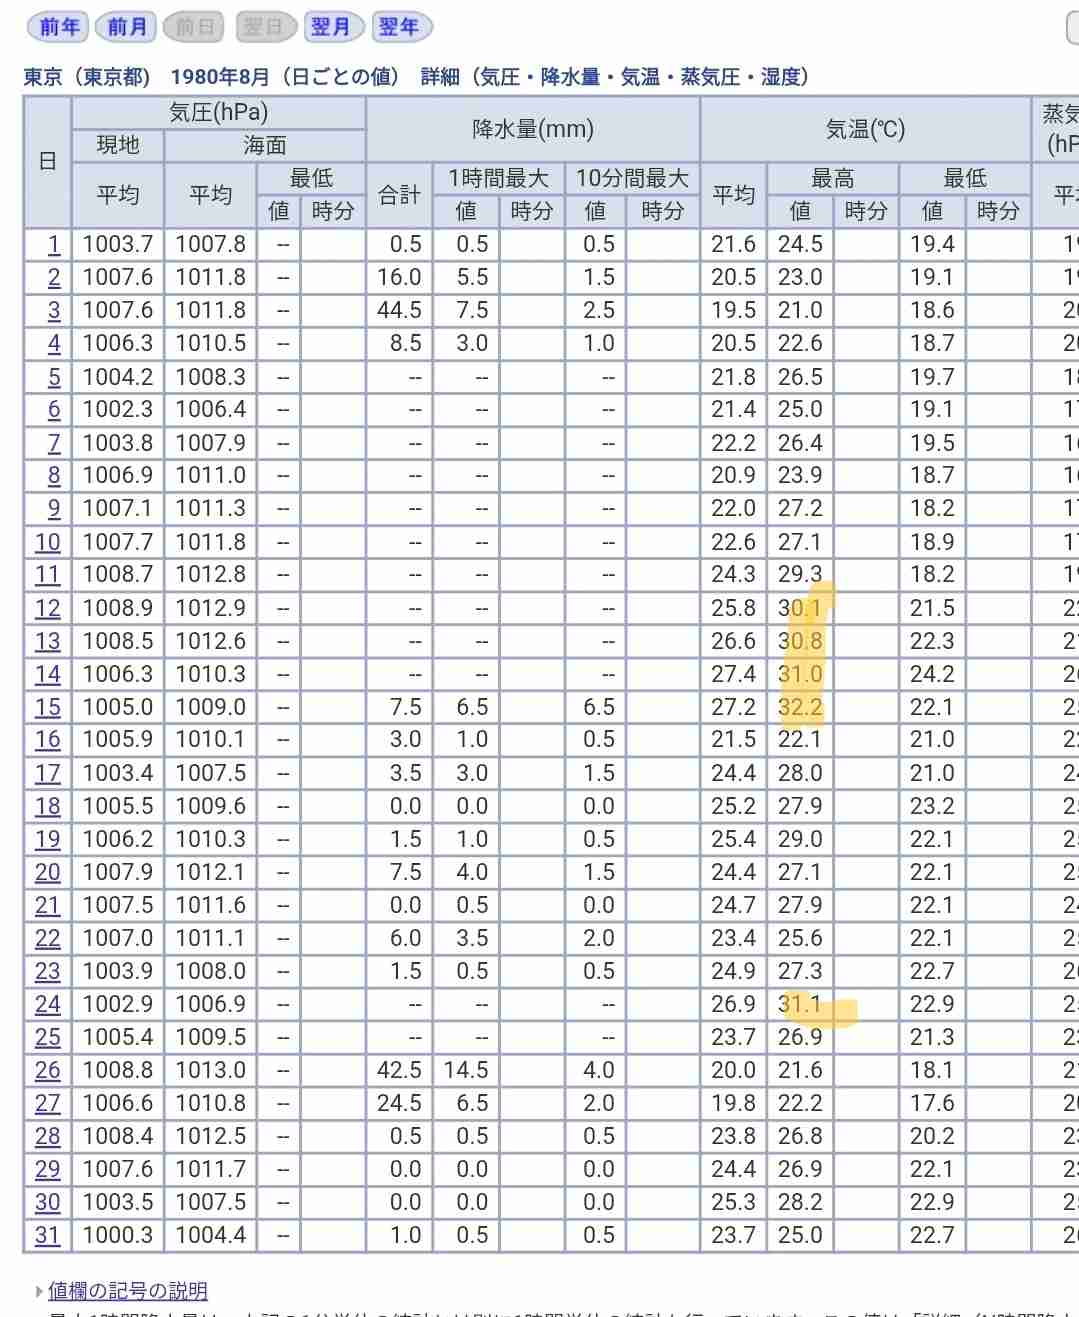Open day 3 link in the table
Image resolution: width=1079 pixels, height=1317 pixels.
[x=54, y=310]
